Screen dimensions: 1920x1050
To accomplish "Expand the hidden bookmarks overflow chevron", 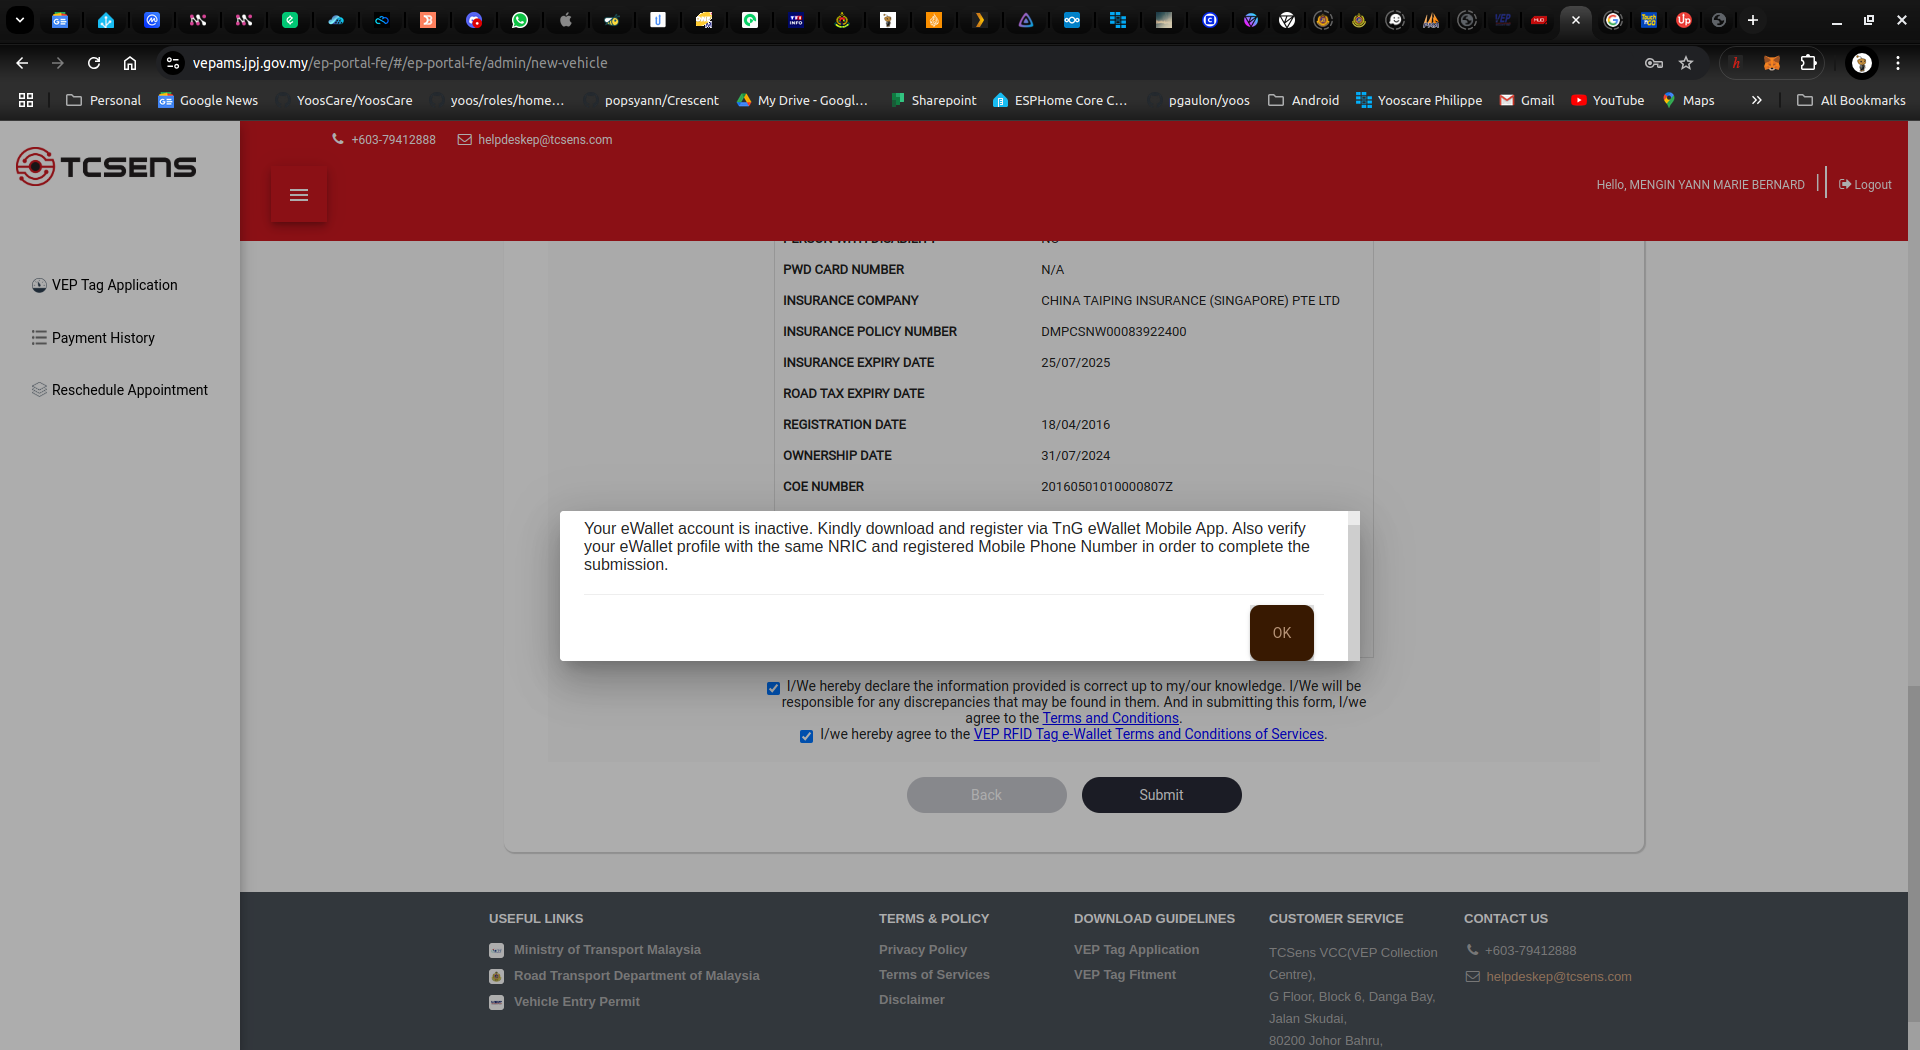I will point(1756,100).
